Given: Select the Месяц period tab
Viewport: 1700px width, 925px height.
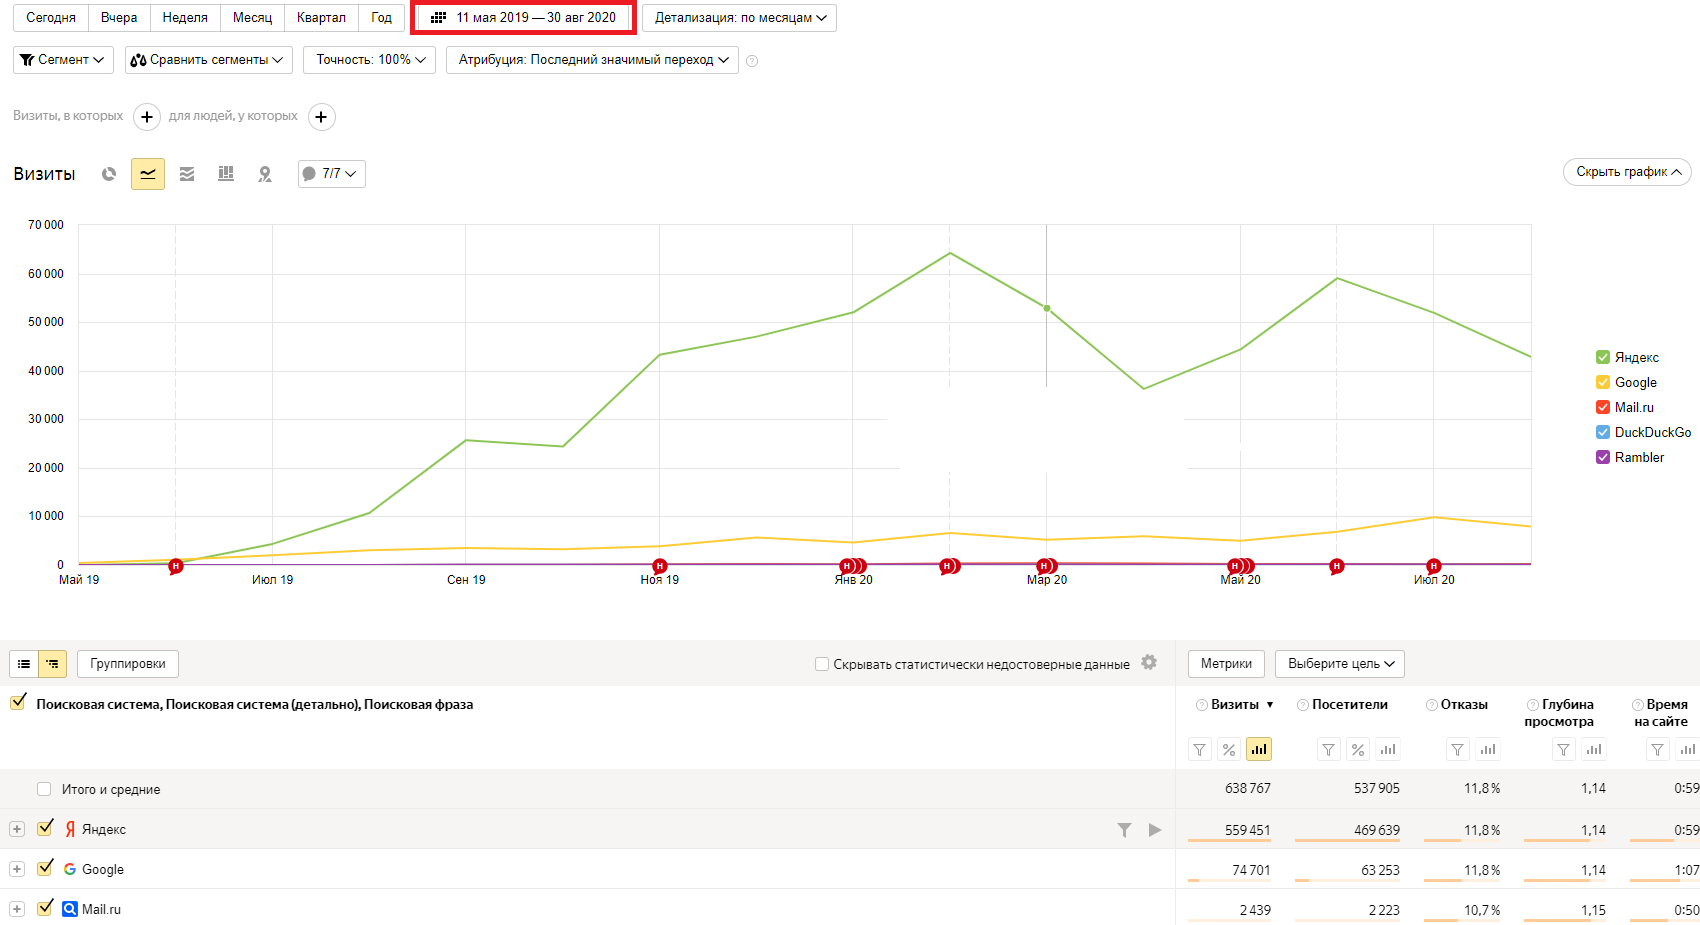Looking at the screenshot, I should 252,18.
